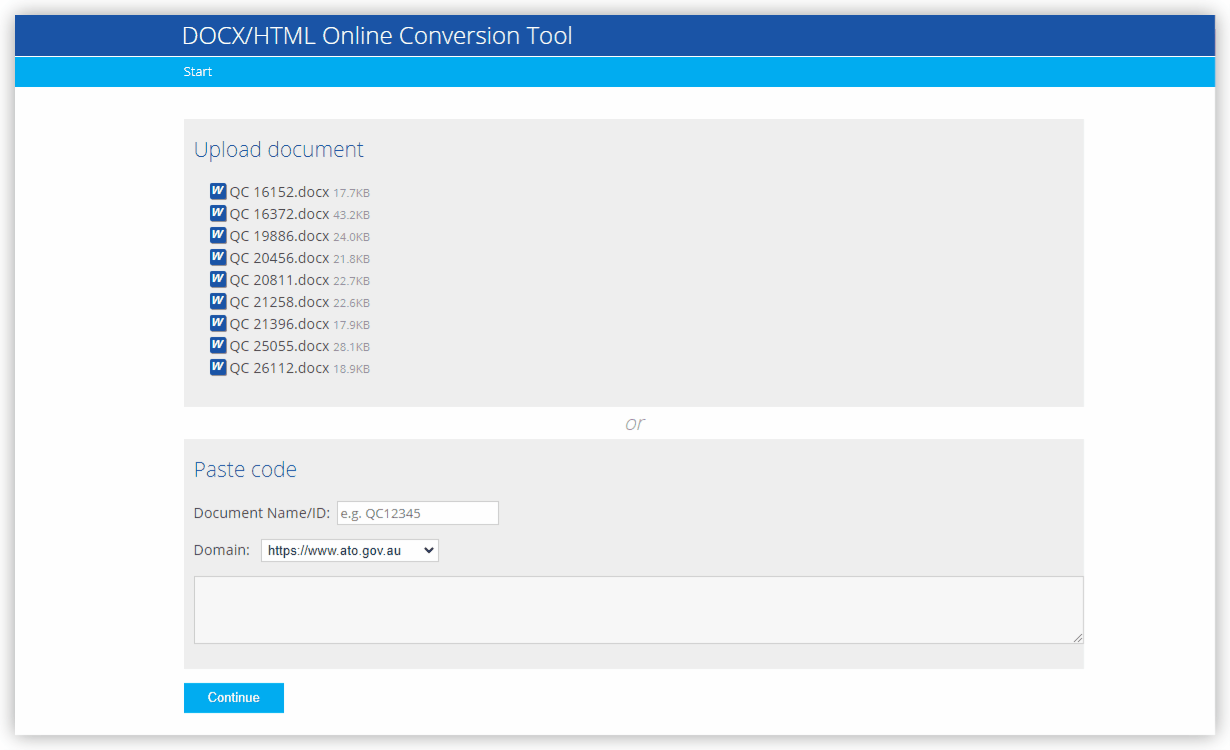Select the QC 16152.docx file name
Viewport: 1230px width, 750px height.
(x=279, y=192)
